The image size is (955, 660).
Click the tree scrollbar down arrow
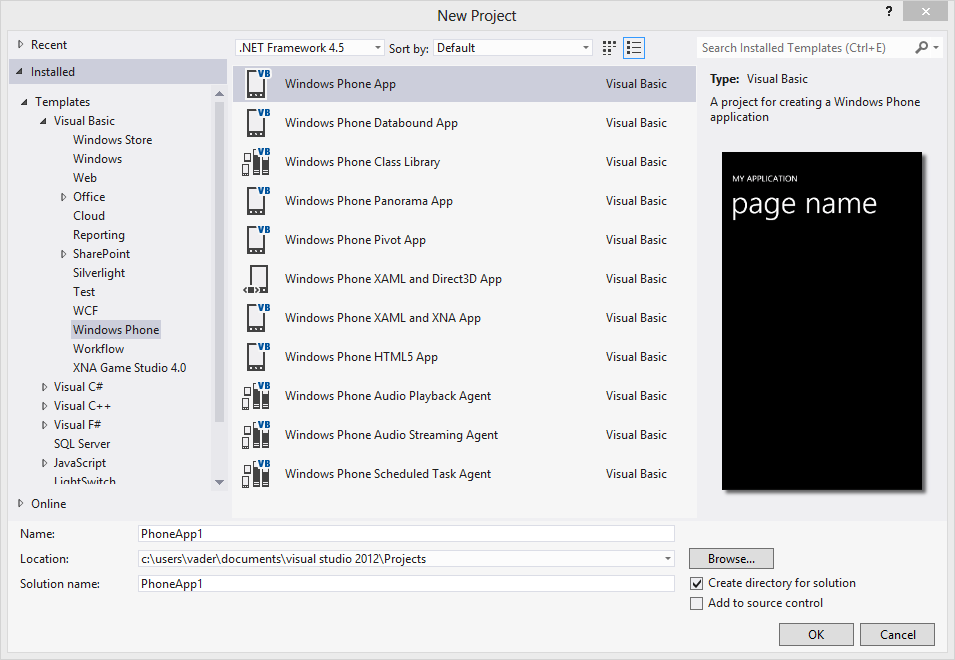[219, 482]
